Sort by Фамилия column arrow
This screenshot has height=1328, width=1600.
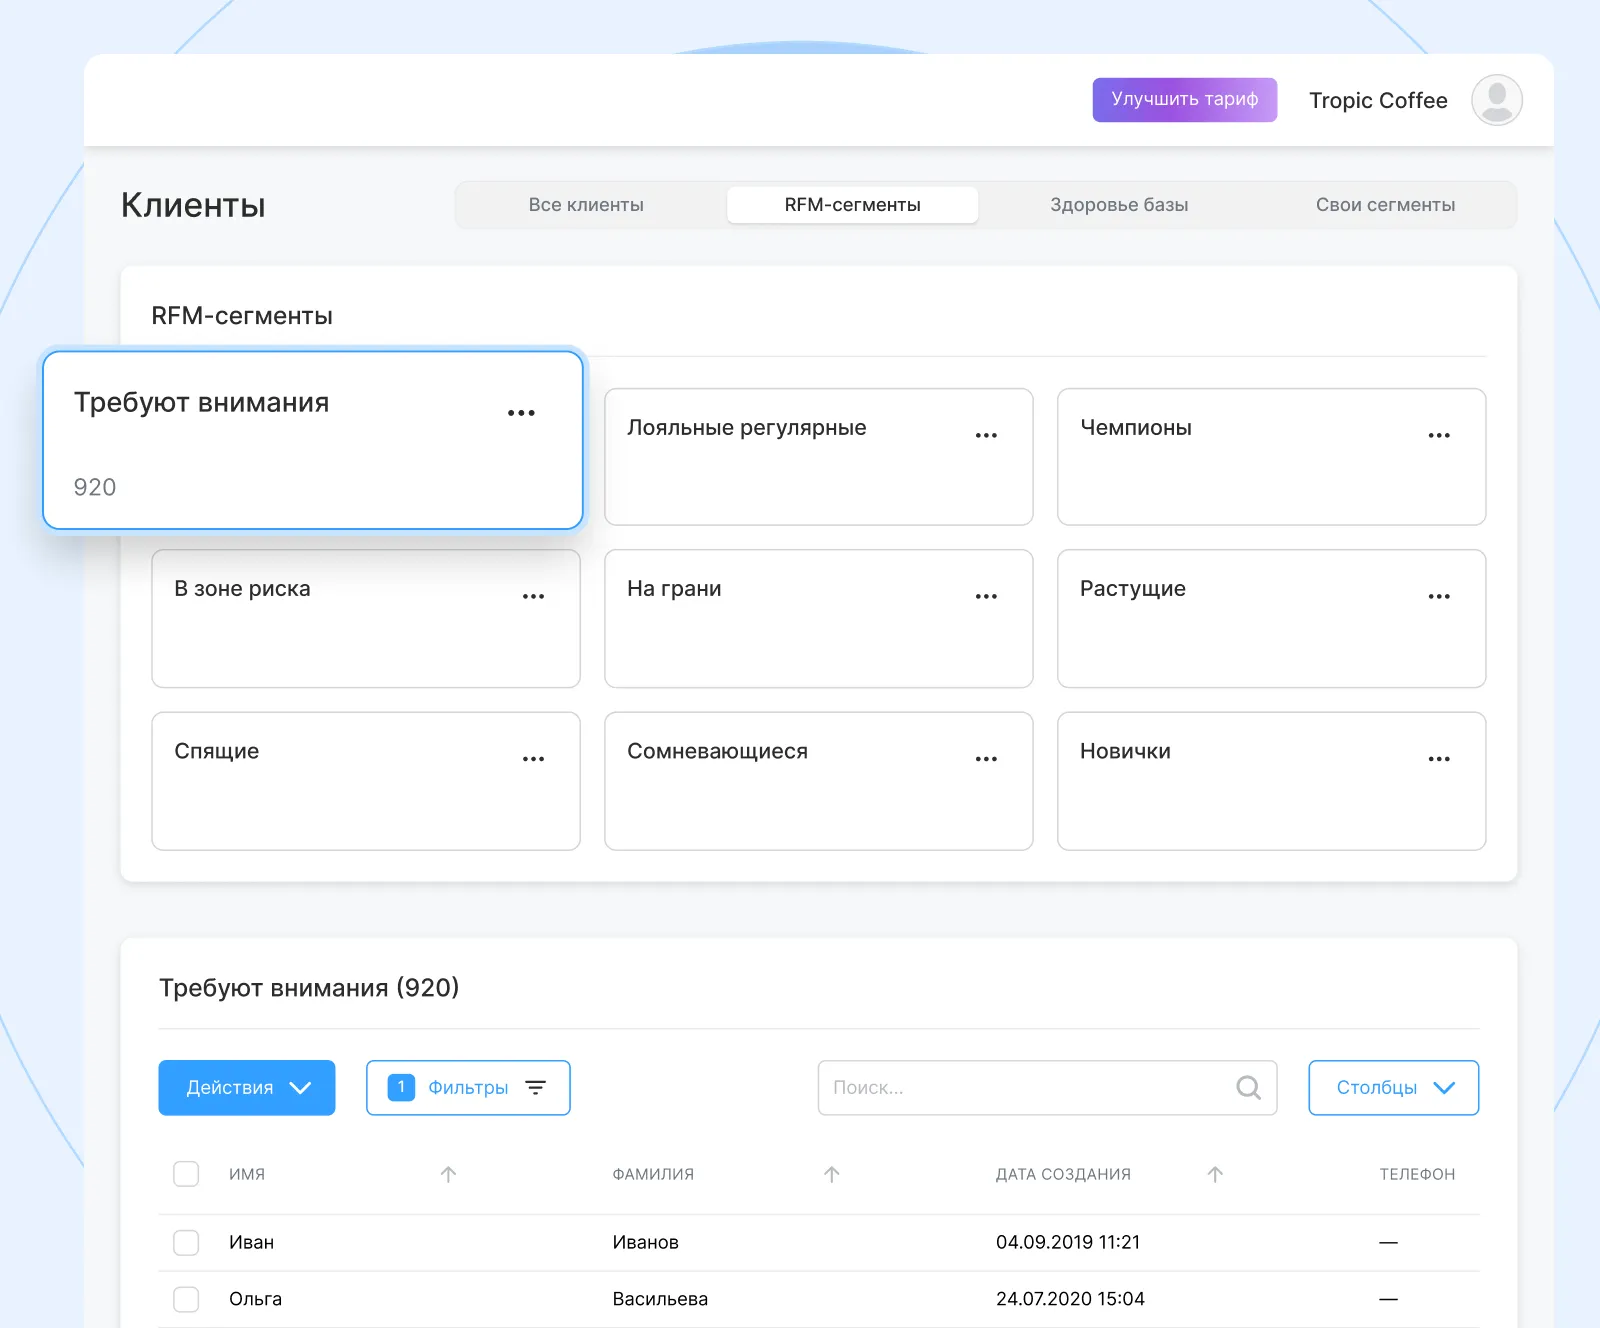click(831, 1174)
